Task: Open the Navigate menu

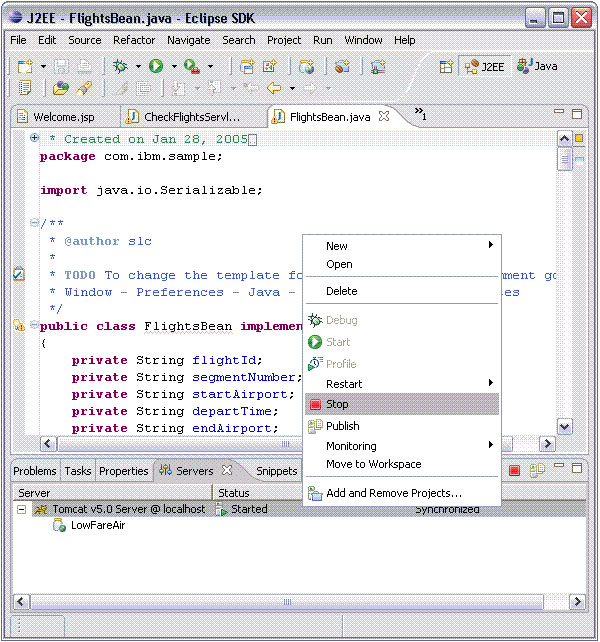Action: pos(188,40)
